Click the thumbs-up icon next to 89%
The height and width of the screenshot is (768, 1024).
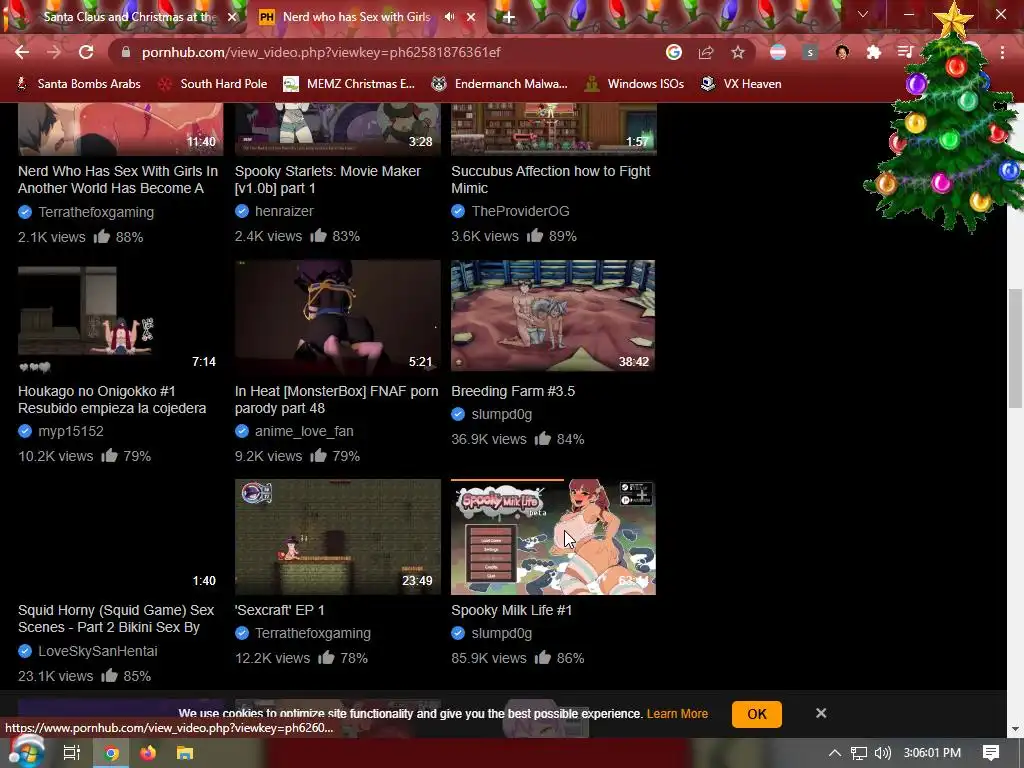535,235
